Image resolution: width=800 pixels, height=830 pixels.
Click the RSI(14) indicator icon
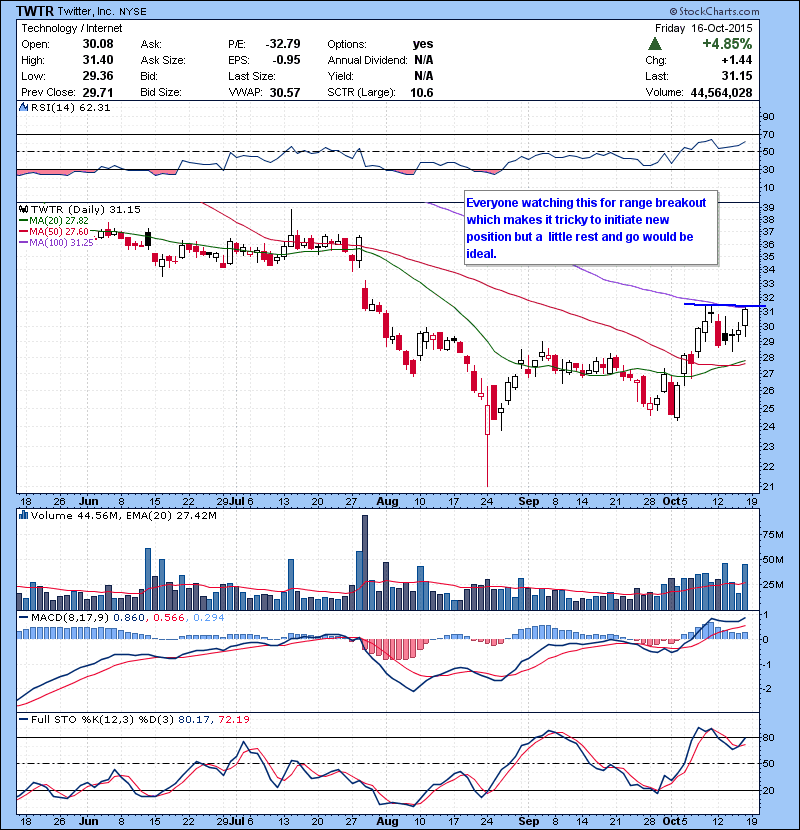[23, 107]
